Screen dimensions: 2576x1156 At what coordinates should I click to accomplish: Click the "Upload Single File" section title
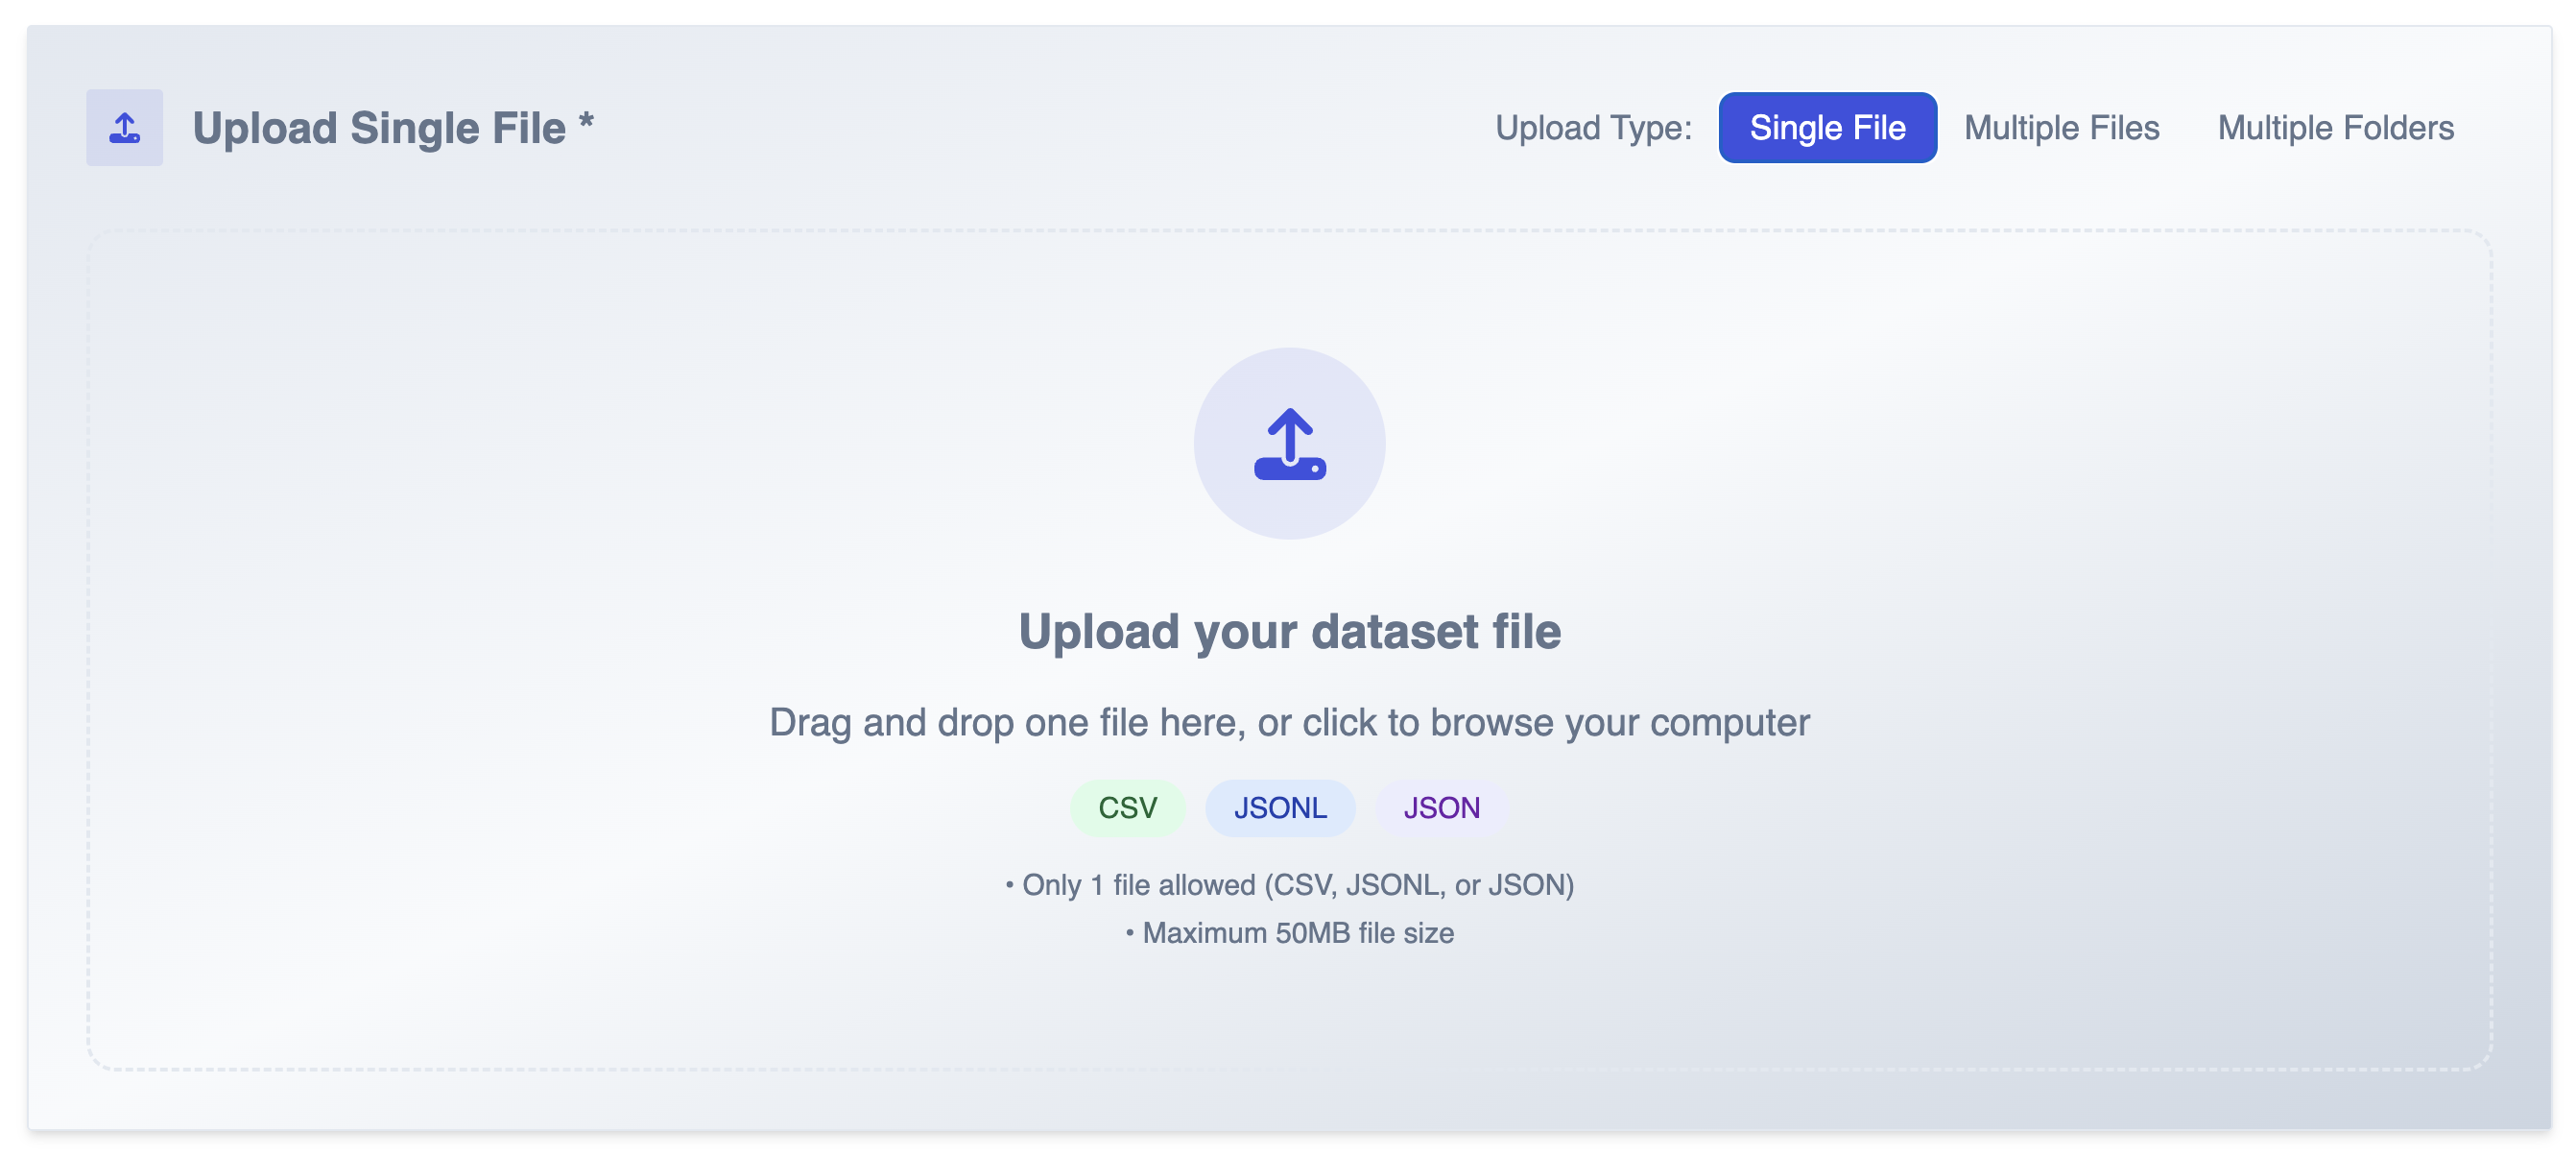[x=379, y=128]
